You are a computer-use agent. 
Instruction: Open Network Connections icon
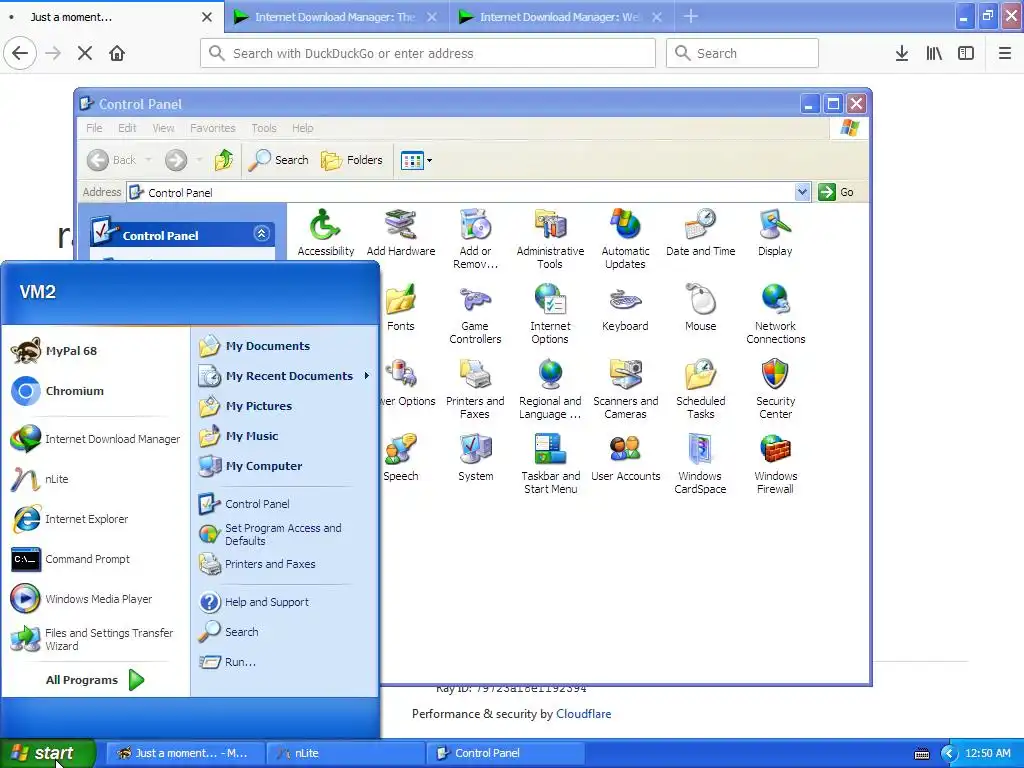coord(775,314)
